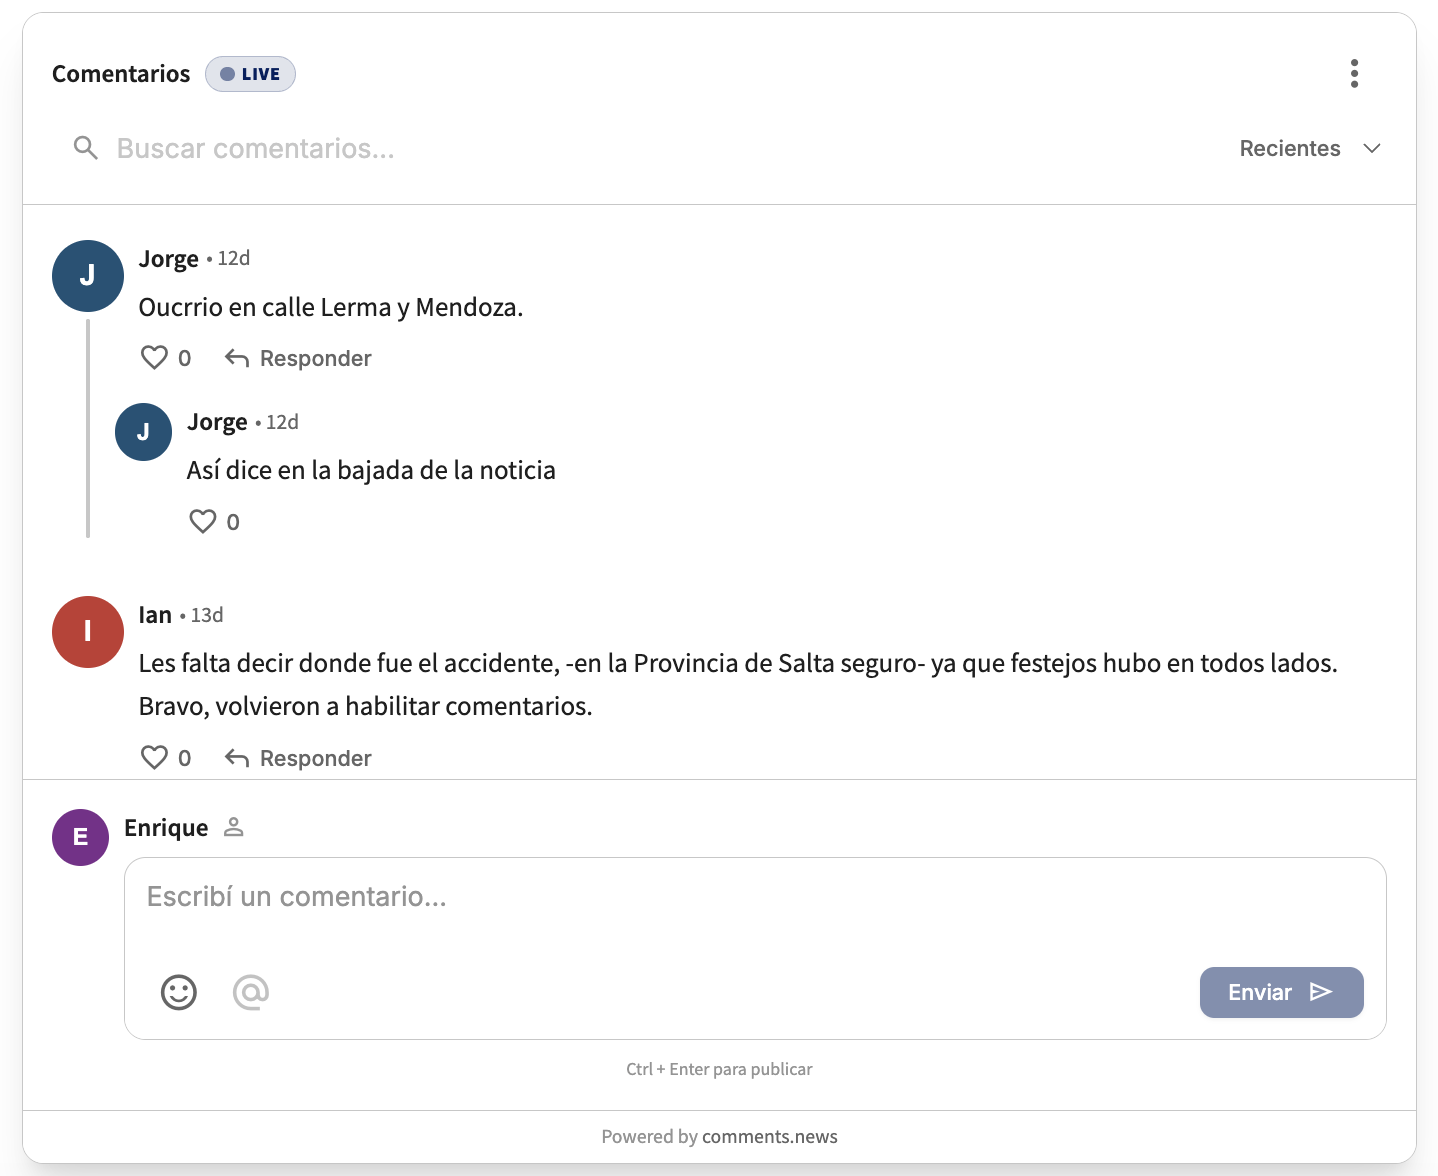Viewport: 1438px width, 1176px height.
Task: Click the LIVE status badge
Action: pyautogui.click(x=250, y=74)
